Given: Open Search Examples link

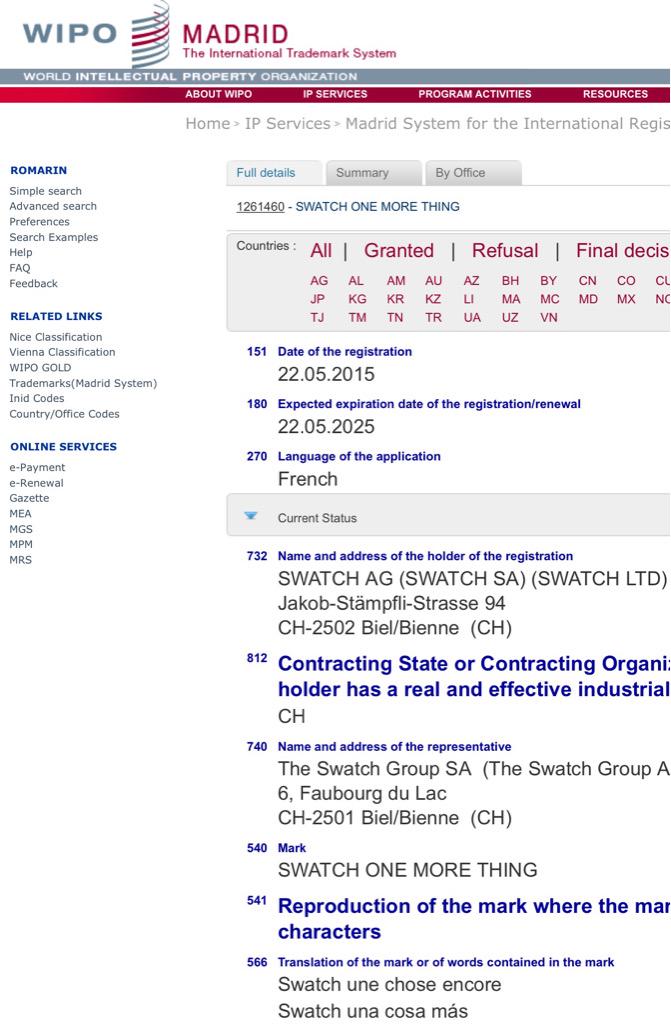Looking at the screenshot, I should [54, 238].
